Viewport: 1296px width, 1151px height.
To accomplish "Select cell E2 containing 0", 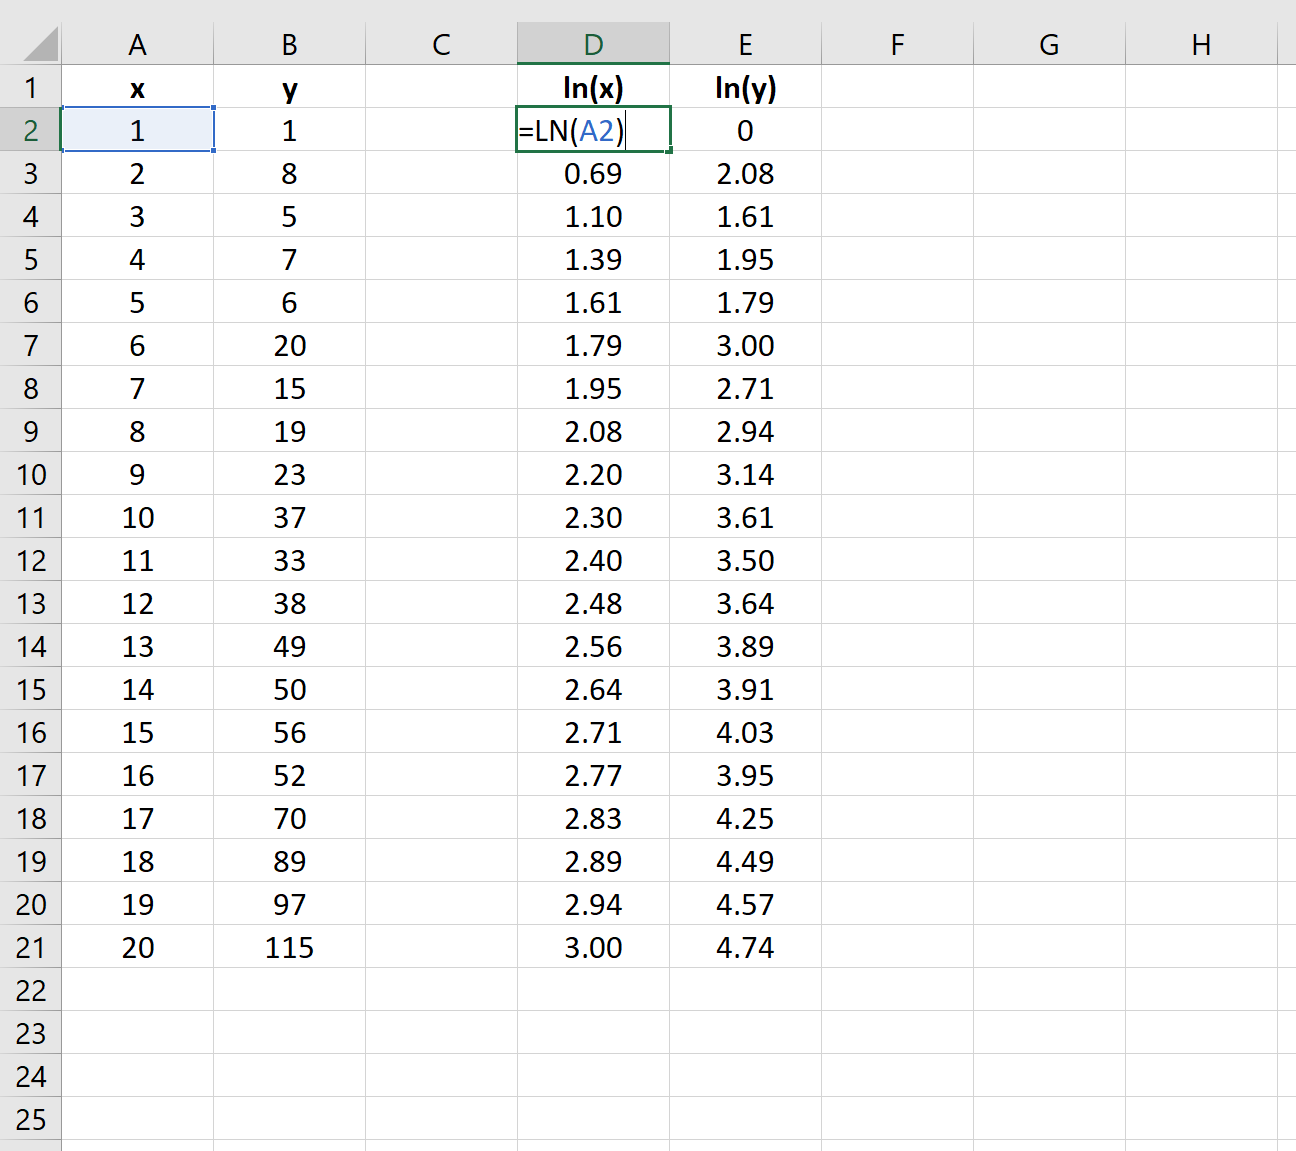I will pyautogui.click(x=745, y=129).
